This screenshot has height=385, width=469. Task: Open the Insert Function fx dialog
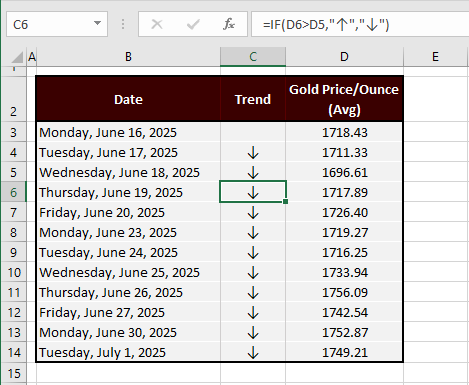[229, 24]
